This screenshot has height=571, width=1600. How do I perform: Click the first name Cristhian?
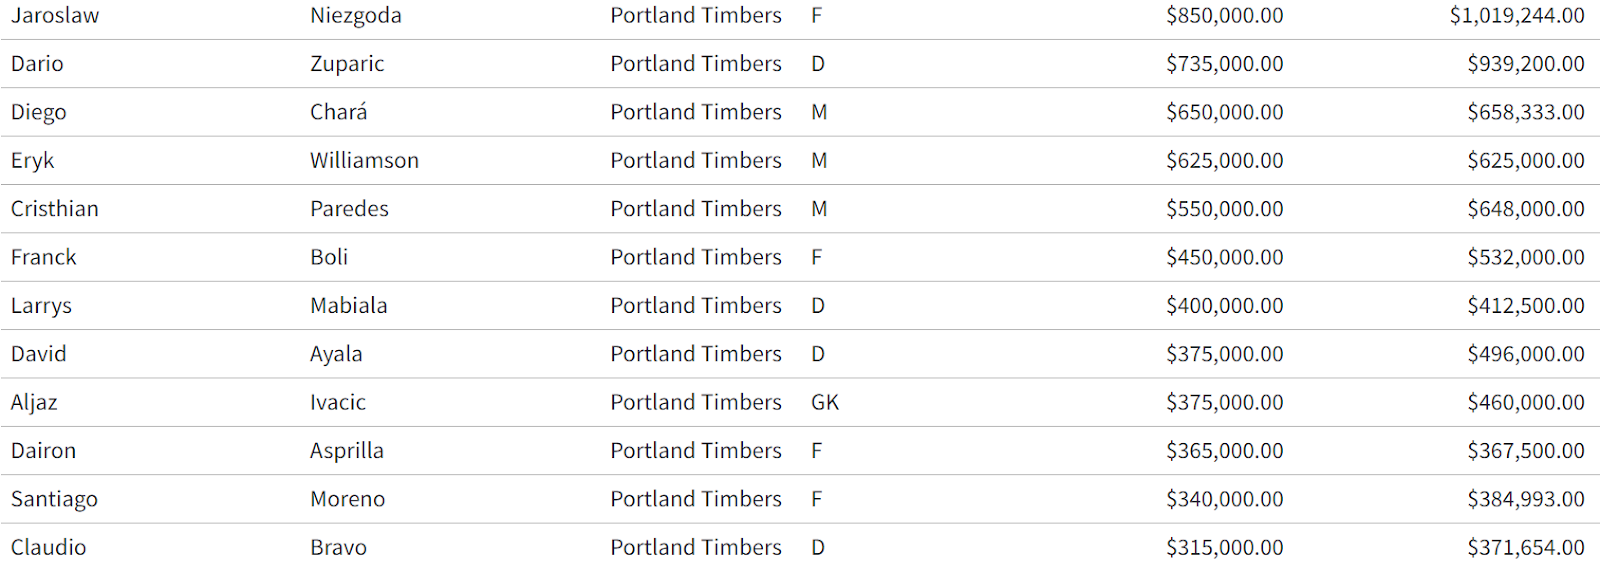(55, 209)
